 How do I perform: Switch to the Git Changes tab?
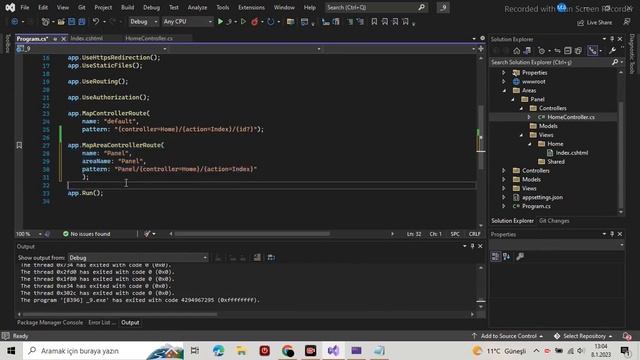pos(554,221)
